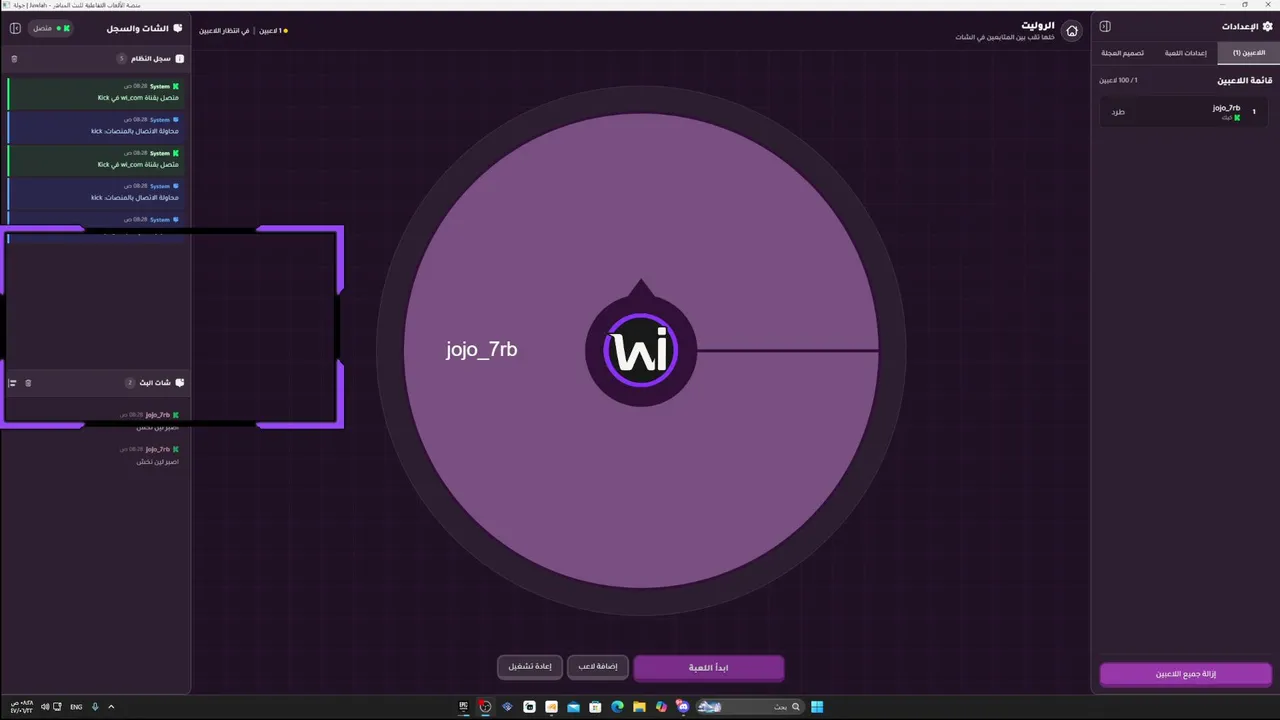Open Microsoft Edge from the taskbar
The width and height of the screenshot is (1280, 720).
coord(617,707)
